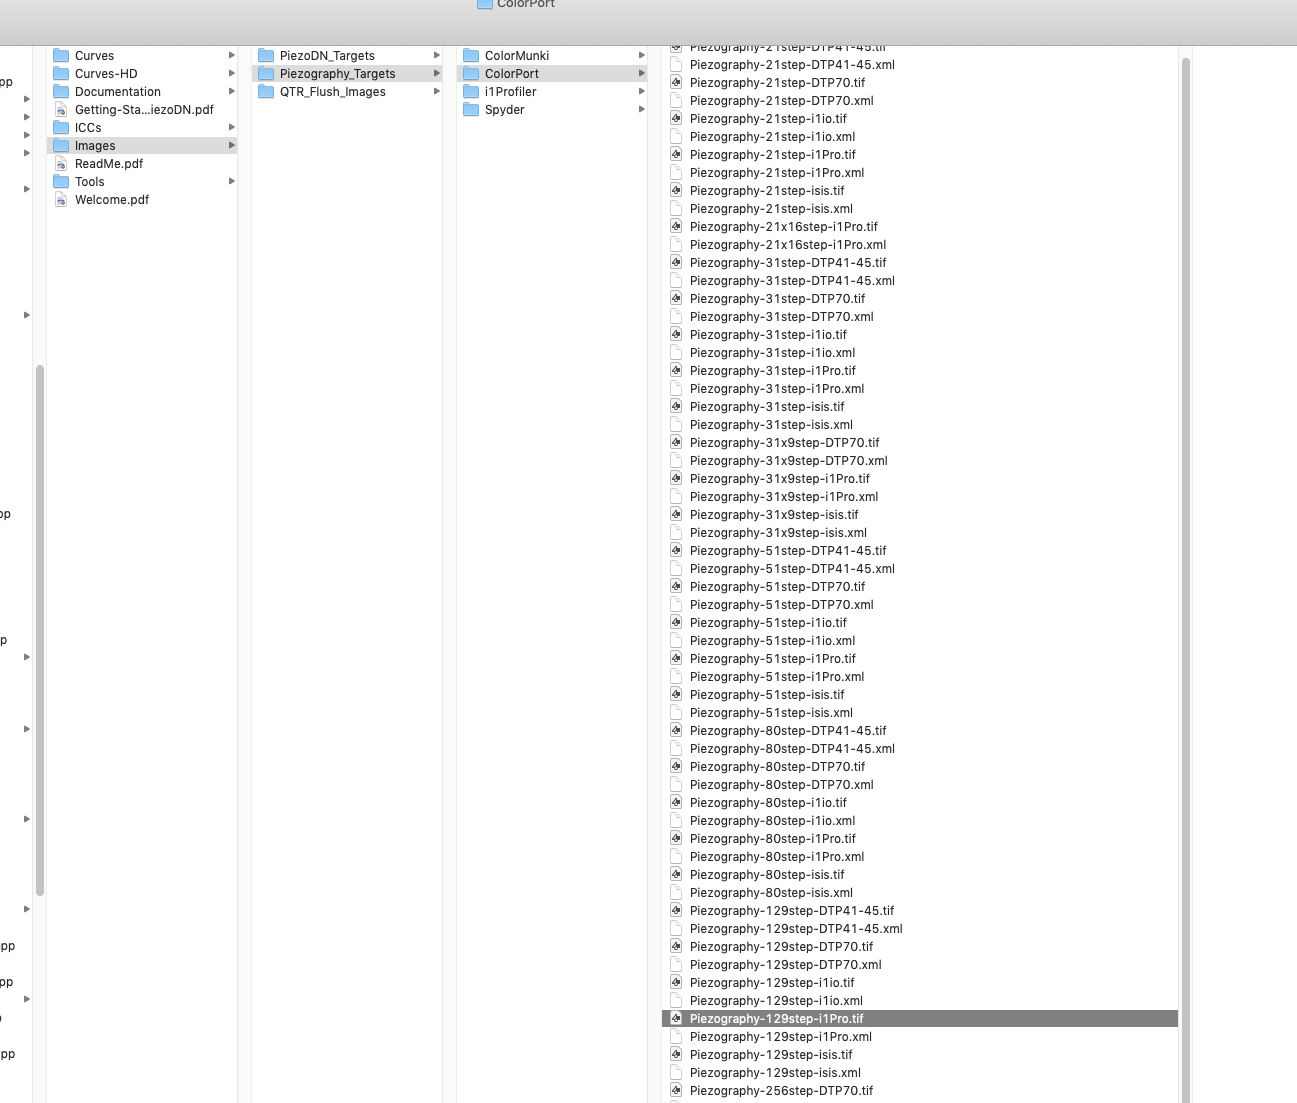This screenshot has width=1297, height=1103.
Task: Expand the Curves-HD folder arrow
Action: coord(231,74)
